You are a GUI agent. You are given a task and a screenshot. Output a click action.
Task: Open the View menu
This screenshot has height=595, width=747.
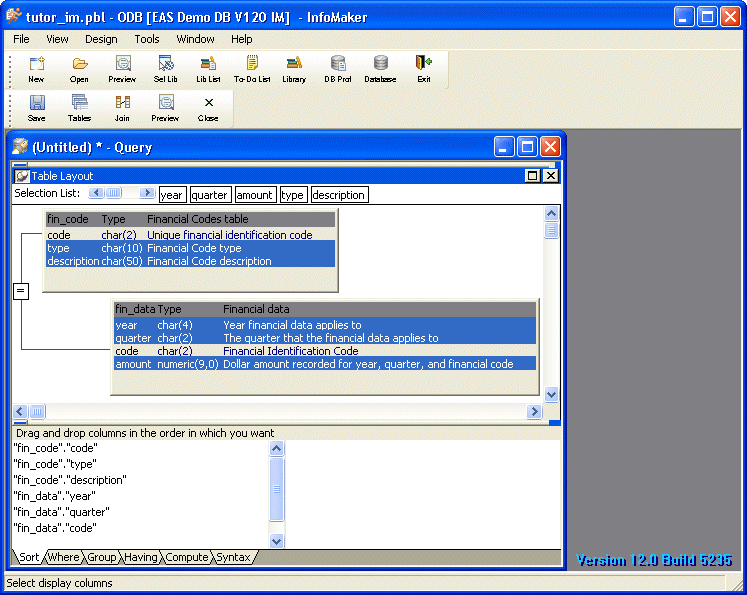(57, 39)
